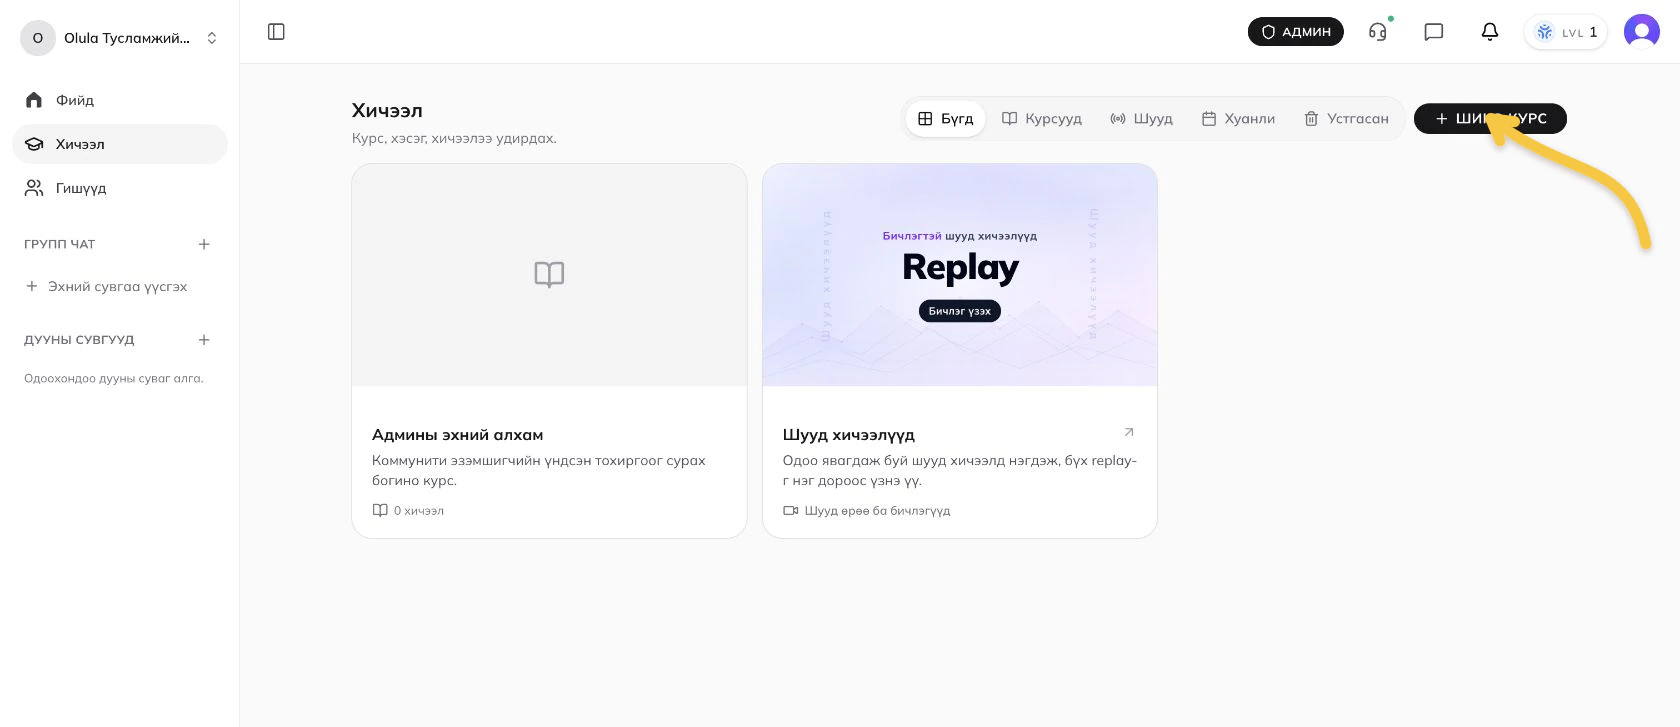This screenshot has width=1680, height=727.
Task: Show the Устгасан deleted tab
Action: click(1346, 119)
